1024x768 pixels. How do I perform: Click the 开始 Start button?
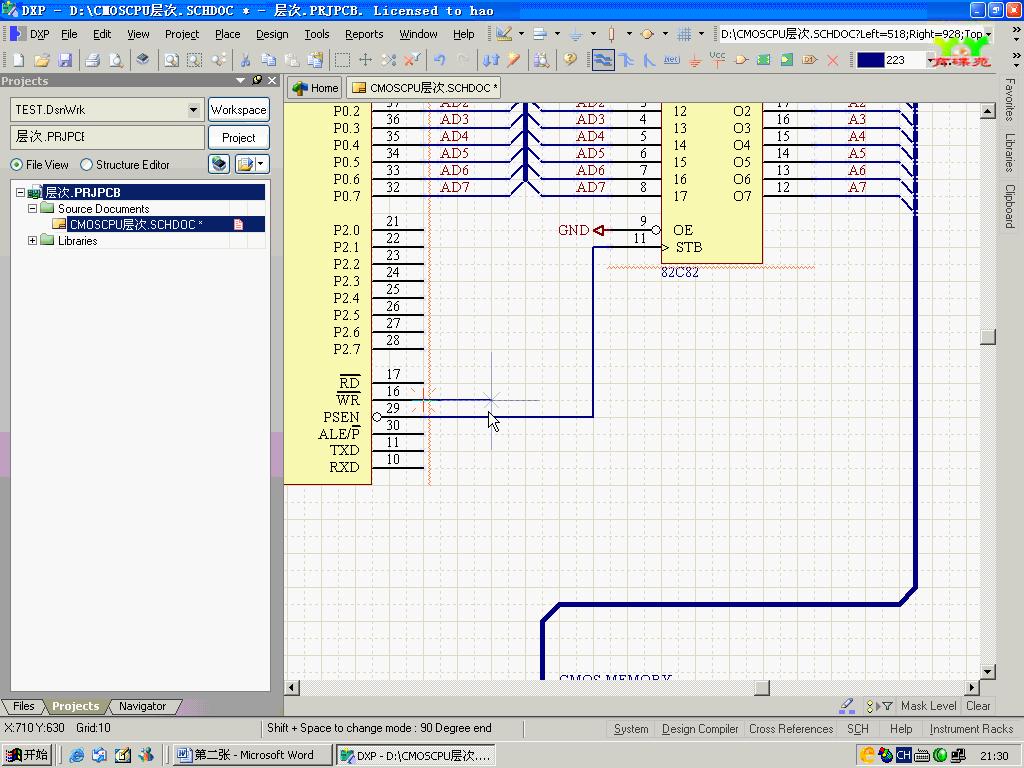[26, 755]
